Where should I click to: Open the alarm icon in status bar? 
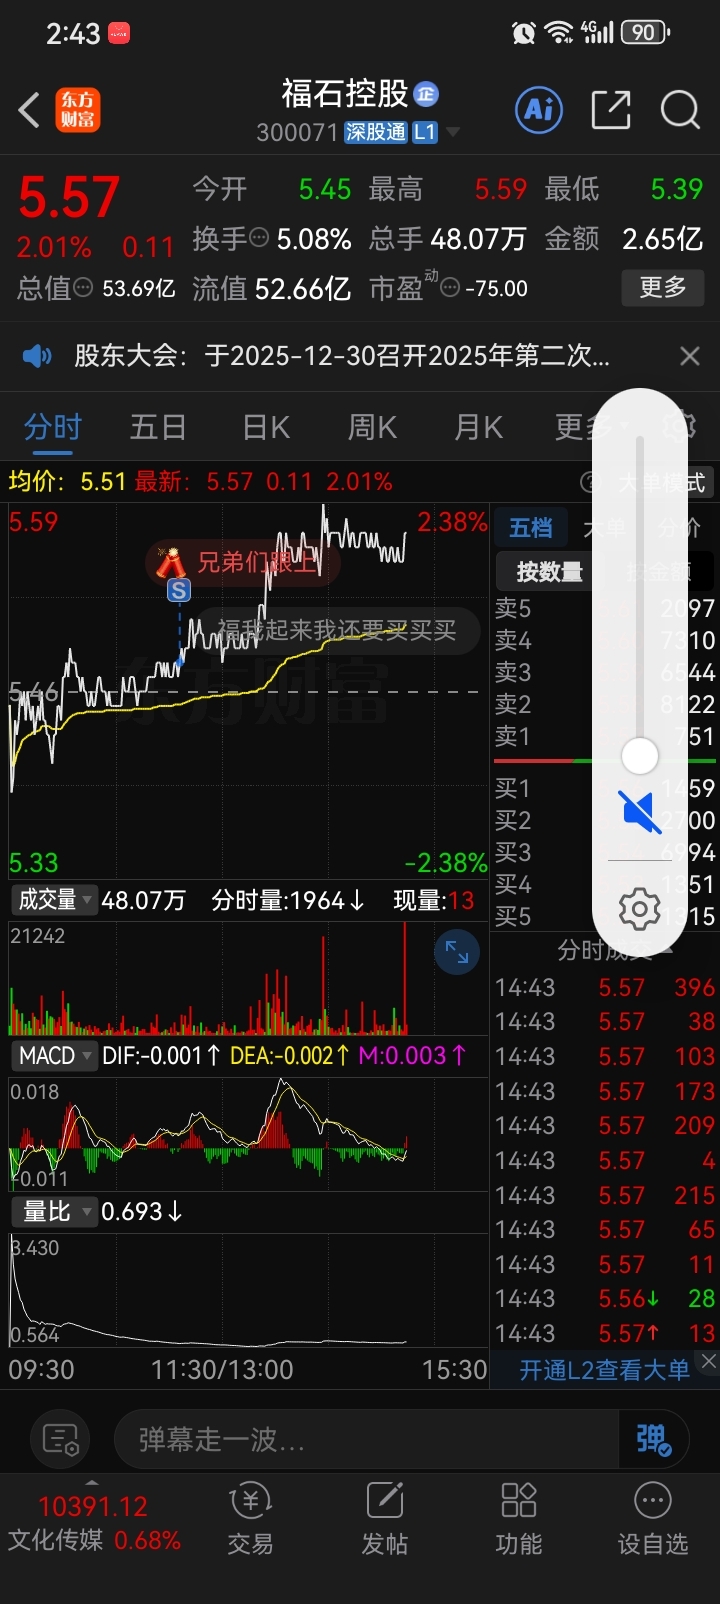523,33
